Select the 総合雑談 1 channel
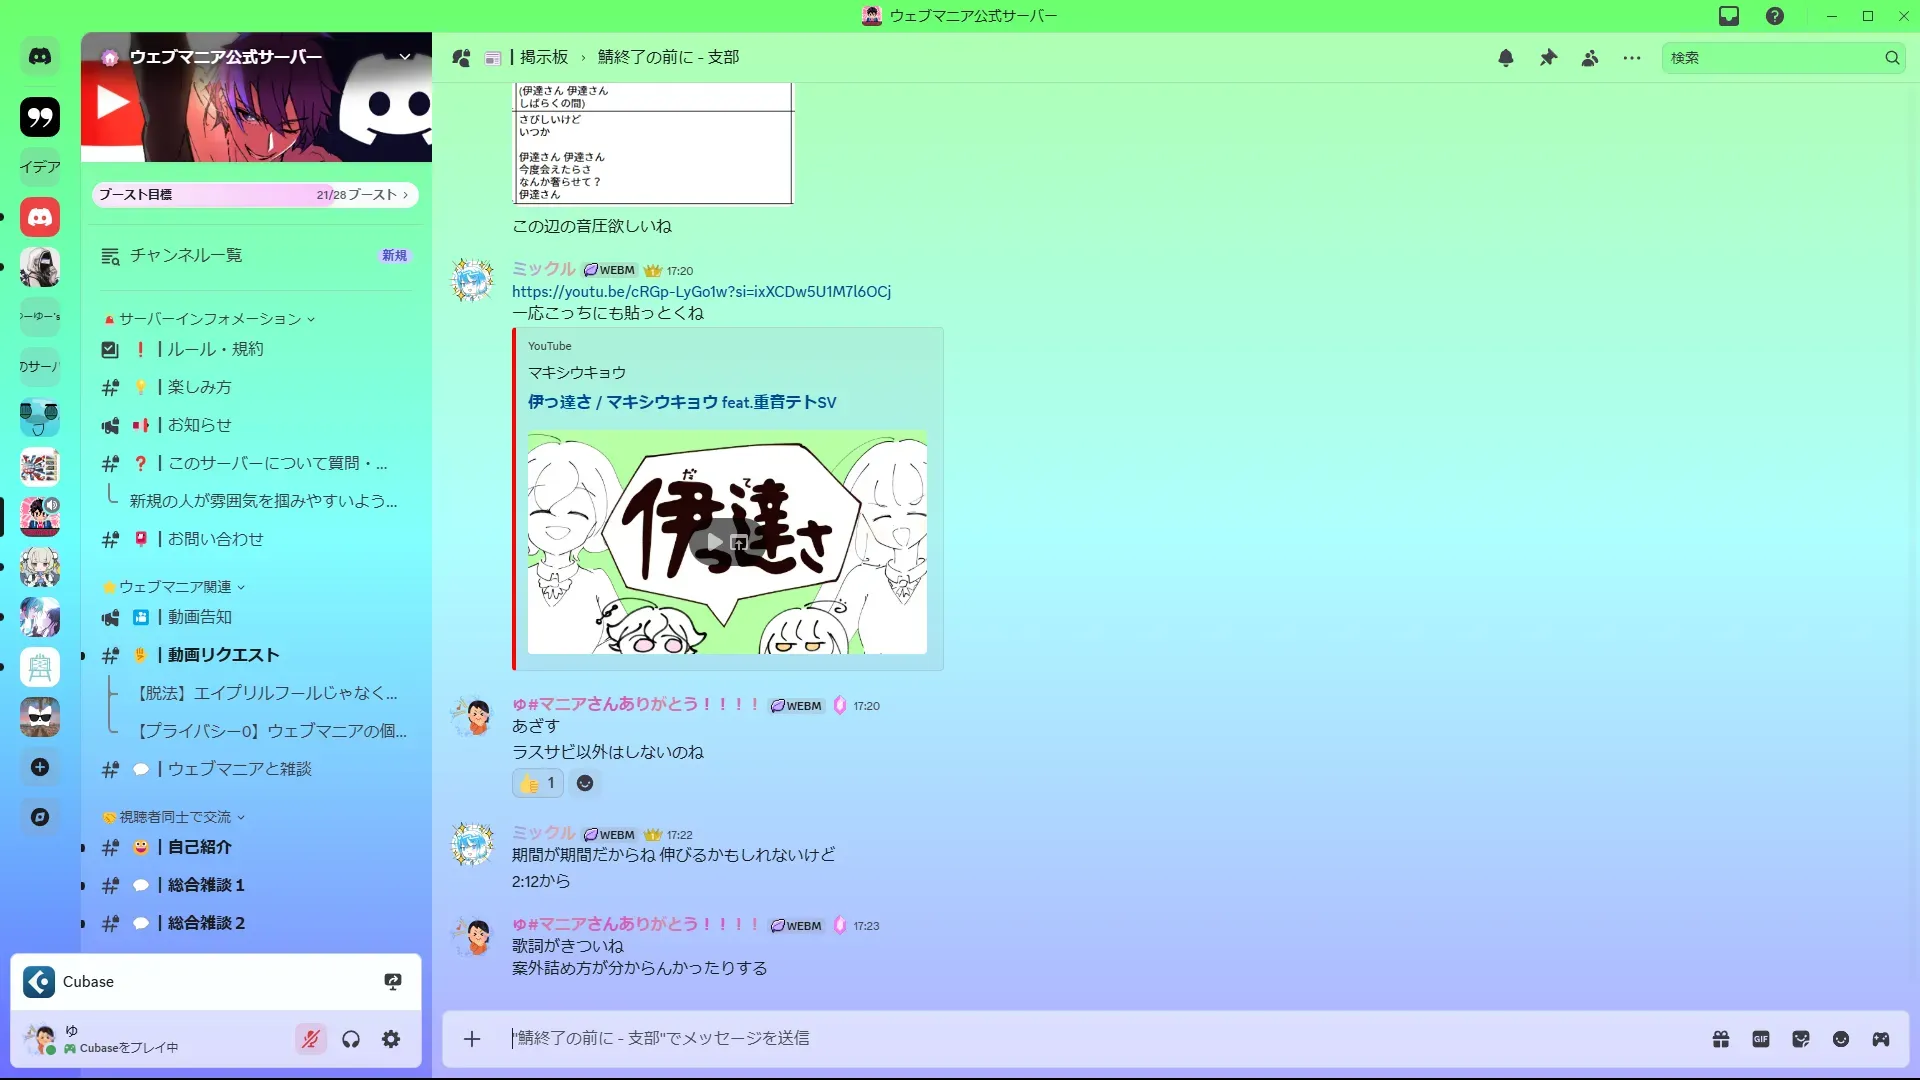This screenshot has height=1080, width=1920. (206, 885)
